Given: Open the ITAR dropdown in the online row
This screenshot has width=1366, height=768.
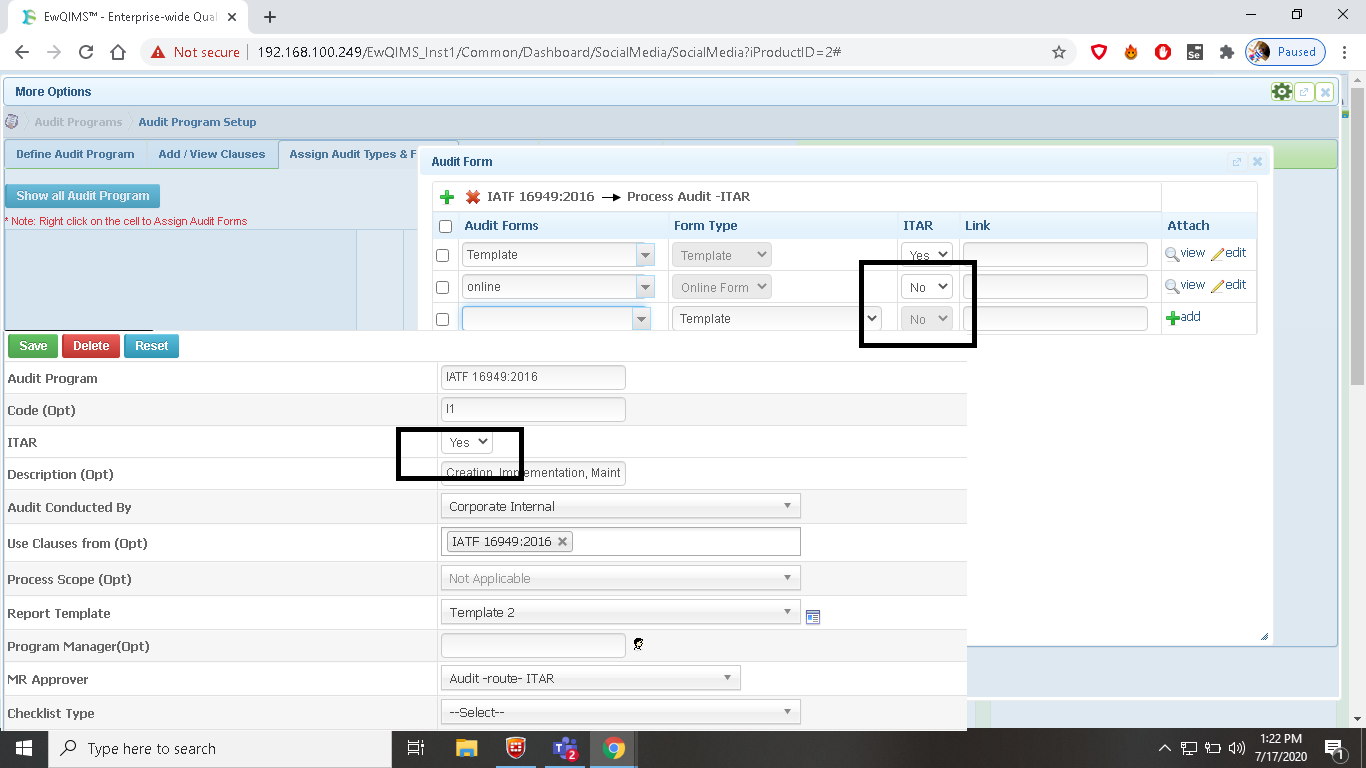Looking at the screenshot, I should (x=927, y=287).
